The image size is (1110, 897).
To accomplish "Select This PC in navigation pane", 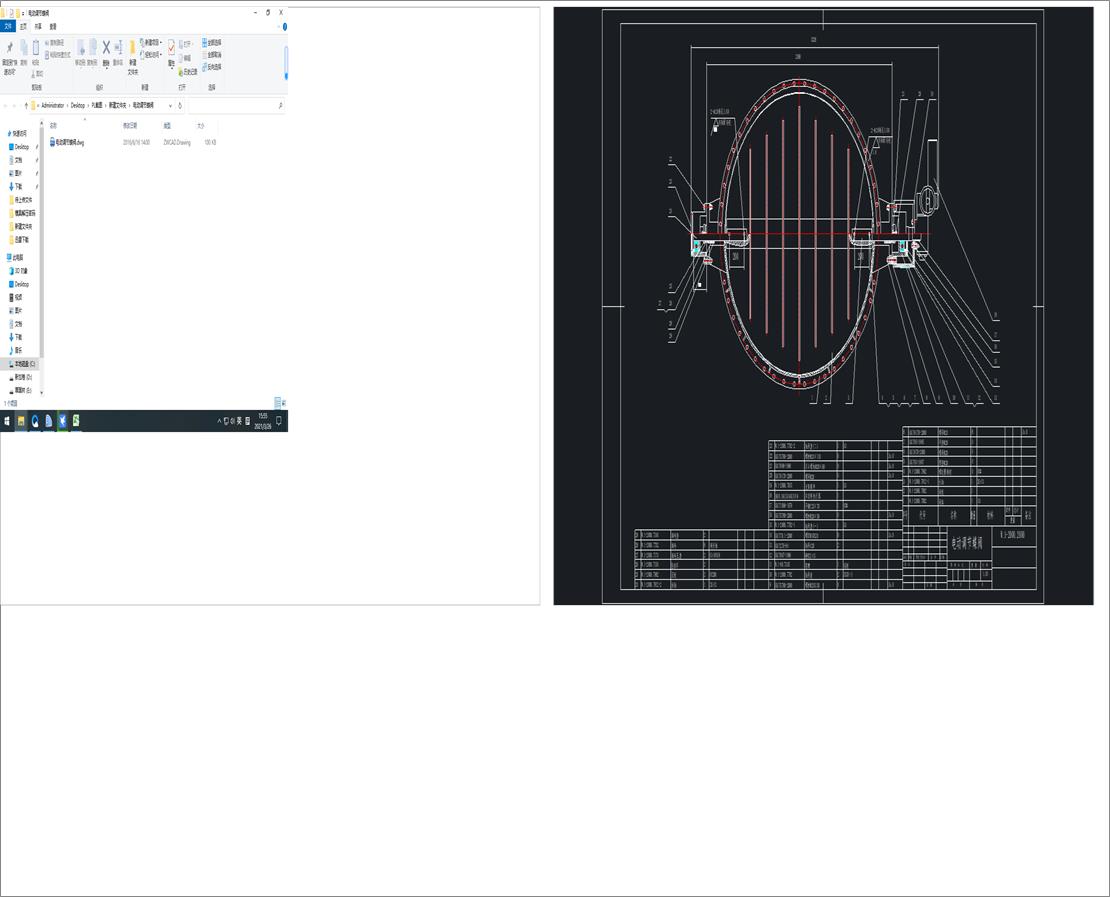I will pyautogui.click(x=16, y=258).
